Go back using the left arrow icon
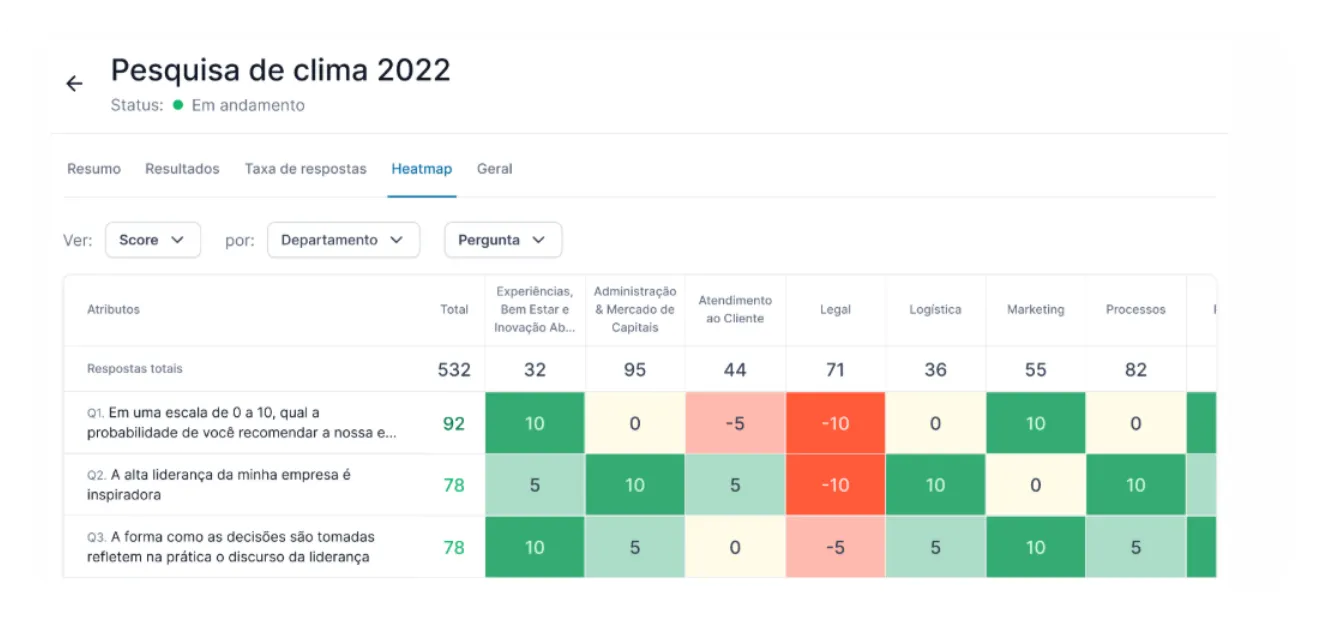 (74, 84)
